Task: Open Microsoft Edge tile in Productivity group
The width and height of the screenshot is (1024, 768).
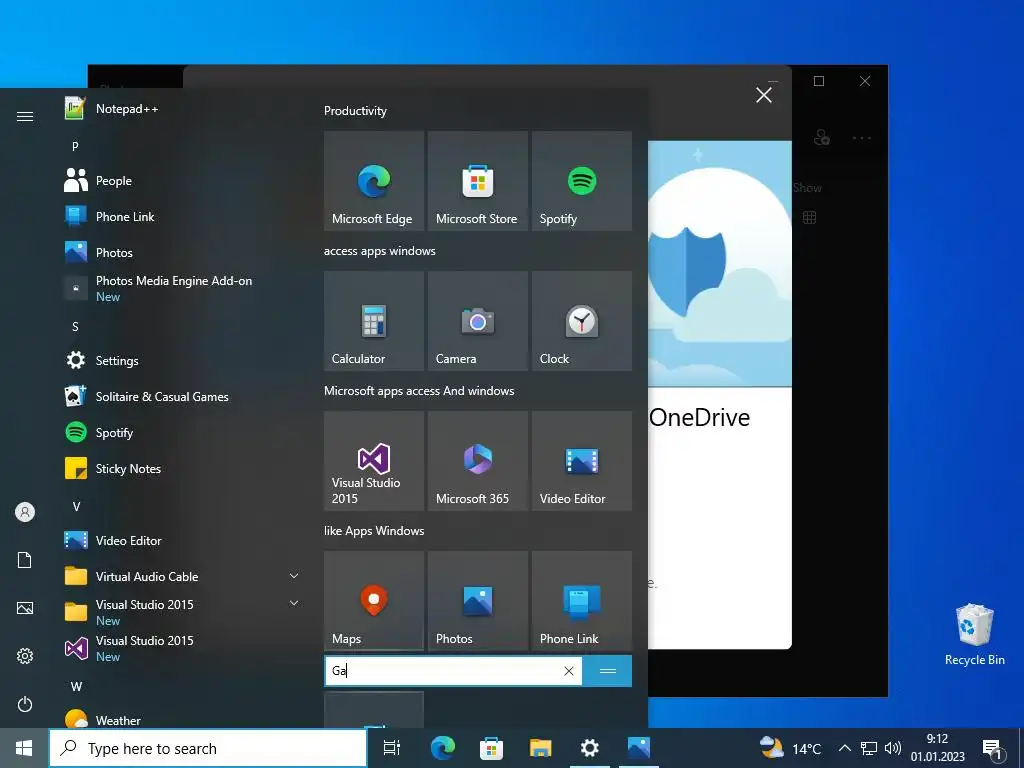Action: [x=374, y=181]
